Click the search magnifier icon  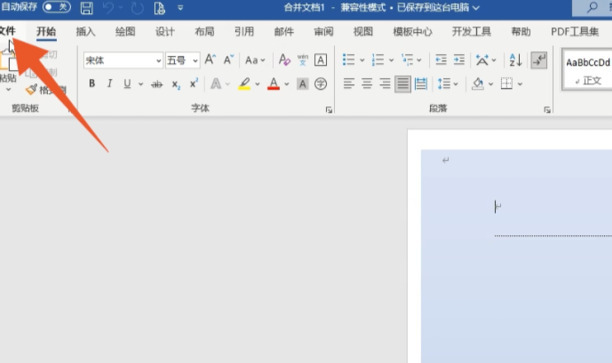(592, 7)
